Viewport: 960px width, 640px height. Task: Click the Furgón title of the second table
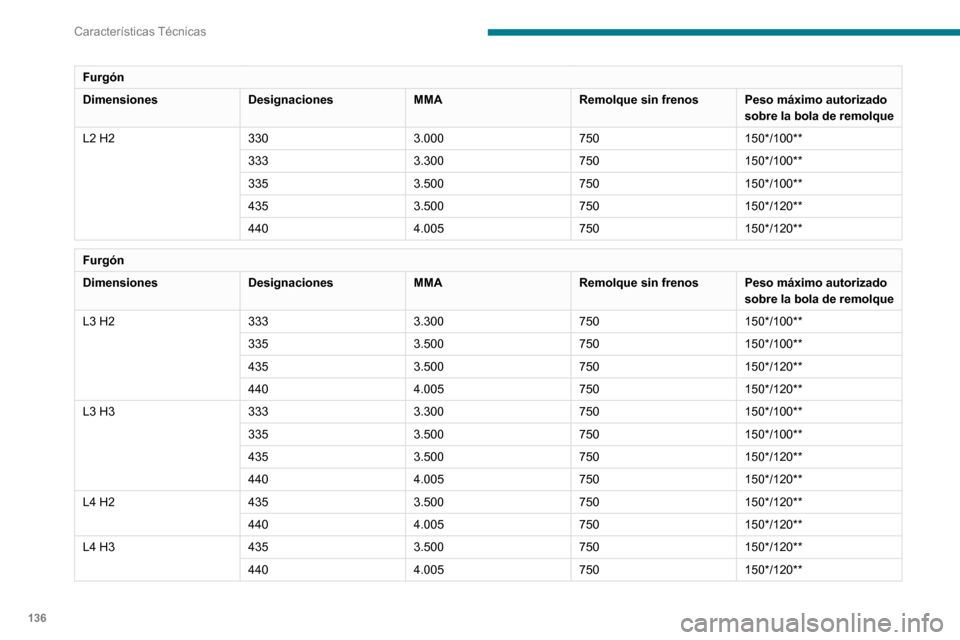(x=102, y=259)
